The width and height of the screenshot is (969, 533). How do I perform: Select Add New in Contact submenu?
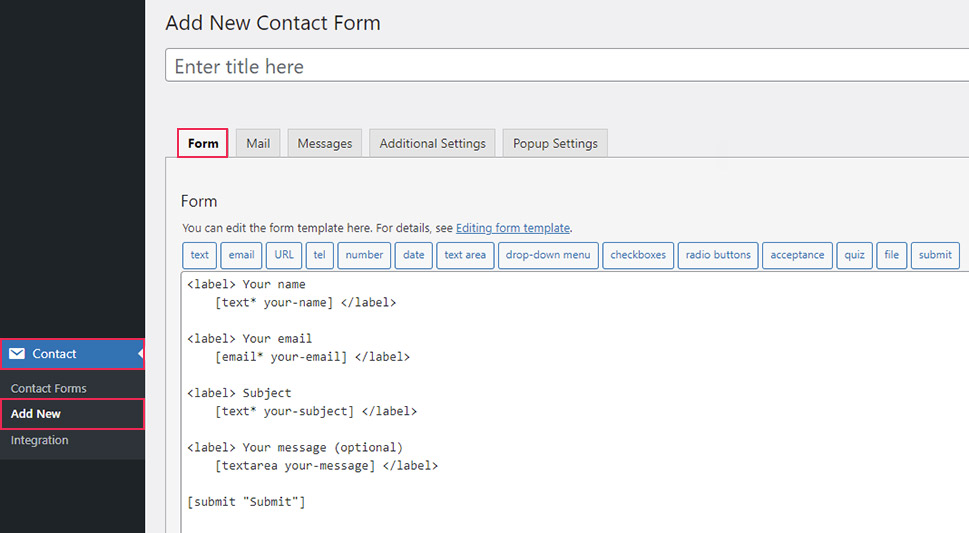pyautogui.click(x=36, y=414)
